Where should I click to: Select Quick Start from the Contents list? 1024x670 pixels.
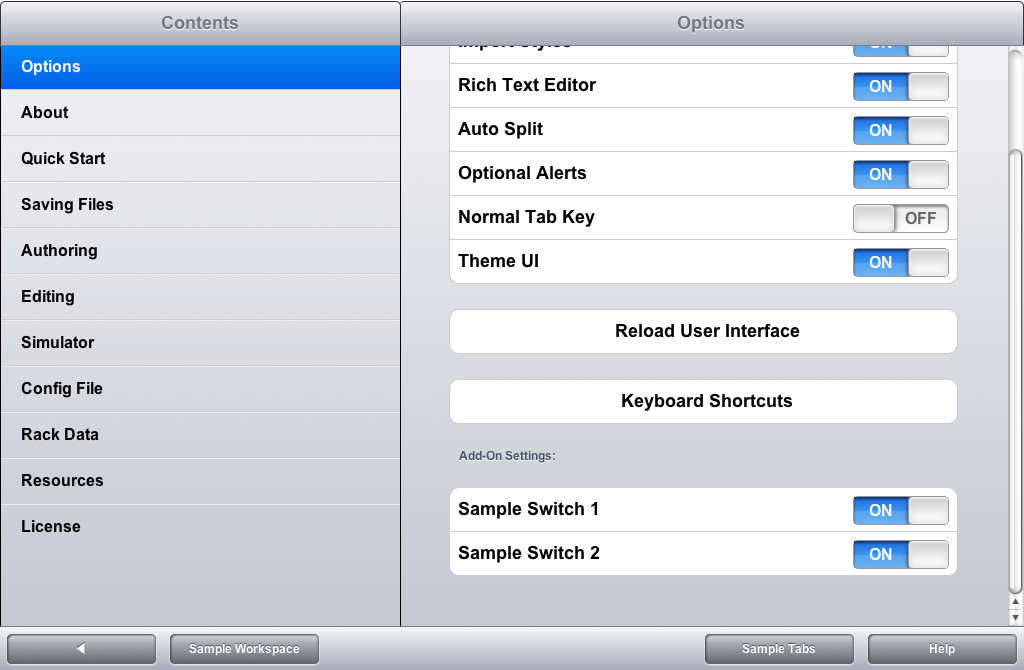(200, 158)
